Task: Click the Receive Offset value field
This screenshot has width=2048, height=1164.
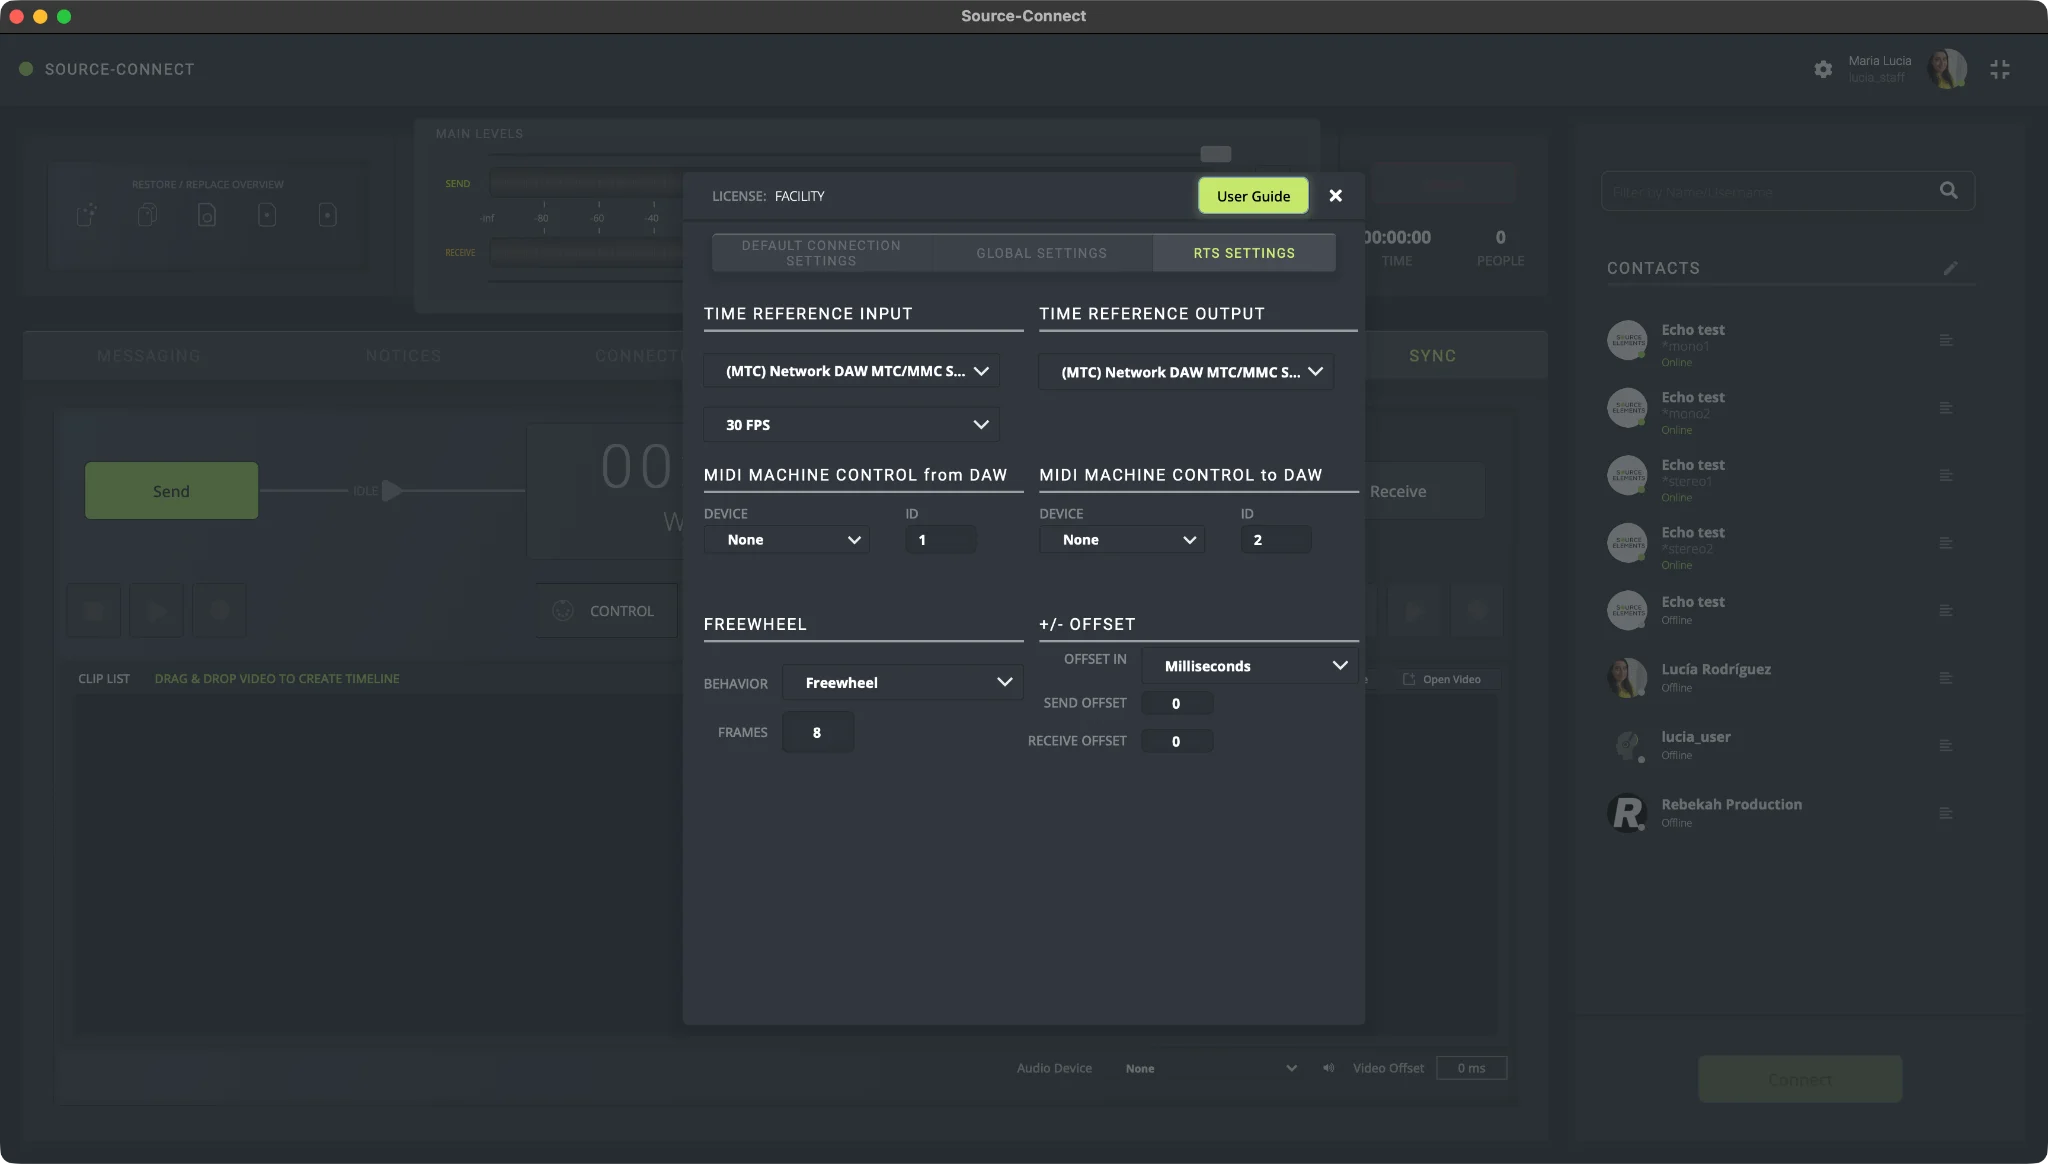Action: (x=1177, y=742)
